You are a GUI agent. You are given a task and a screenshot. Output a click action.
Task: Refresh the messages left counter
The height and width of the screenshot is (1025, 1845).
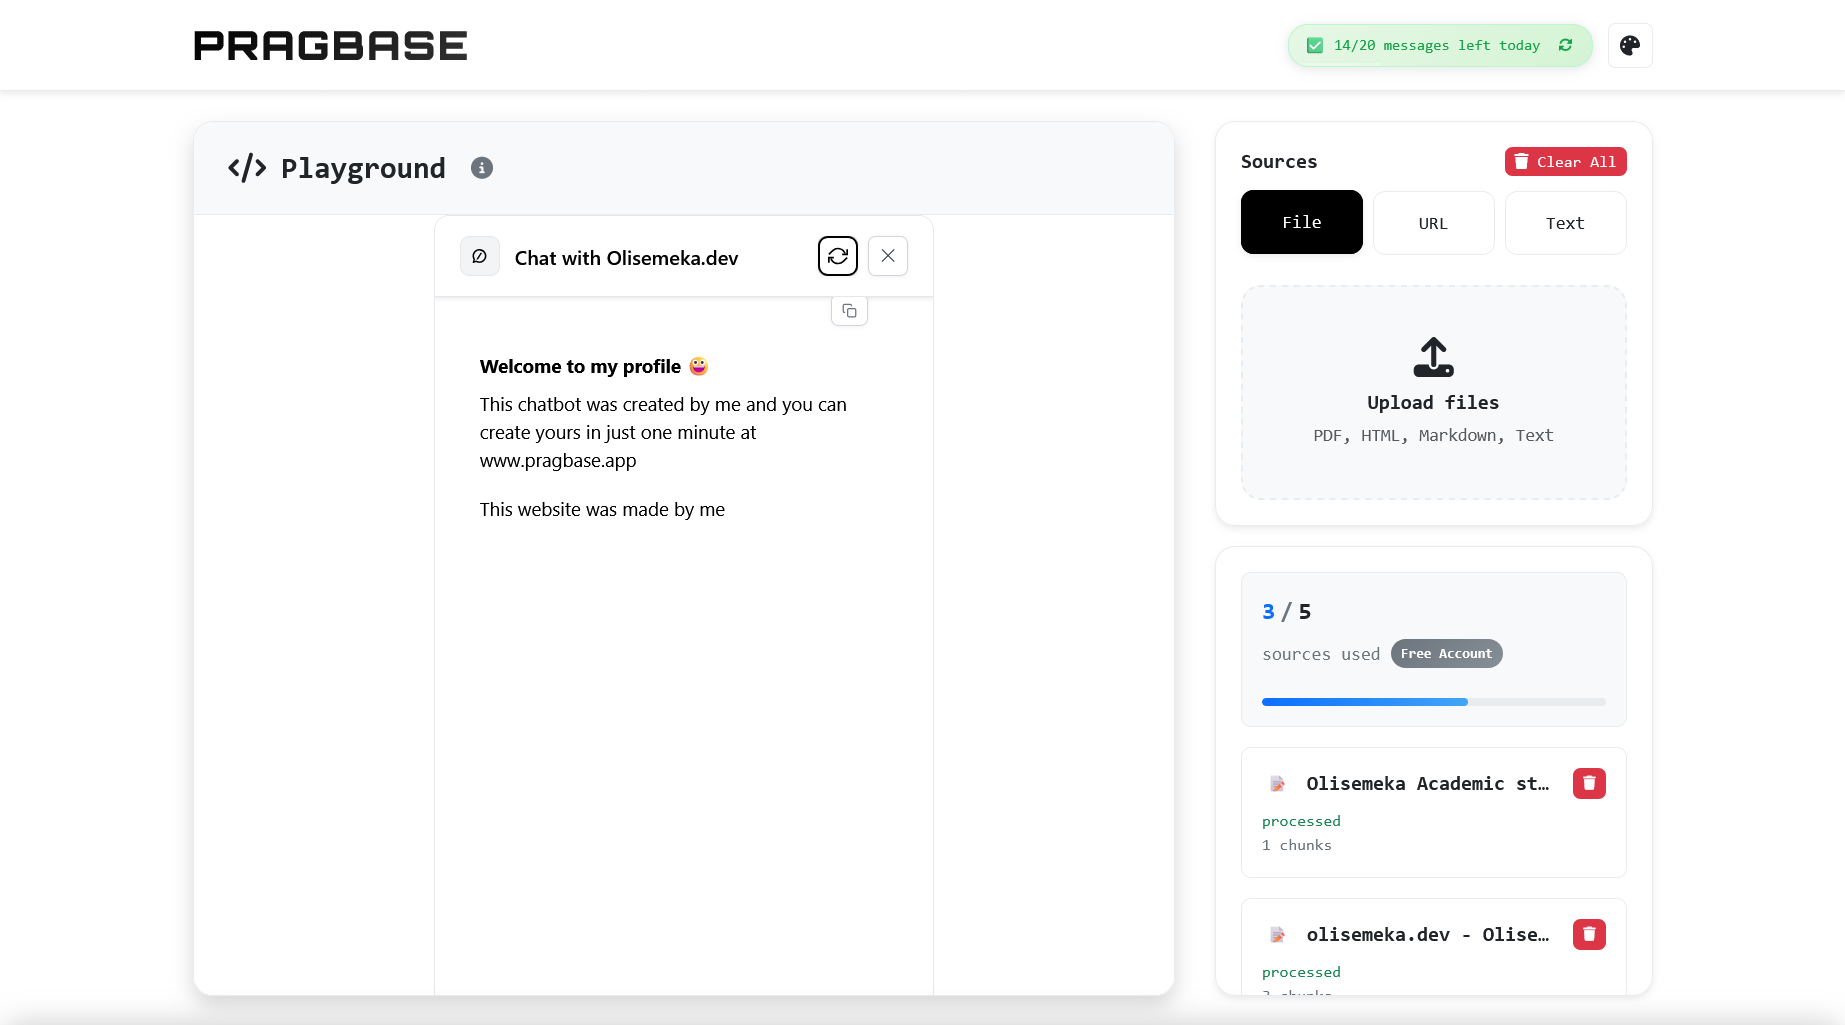click(1566, 45)
